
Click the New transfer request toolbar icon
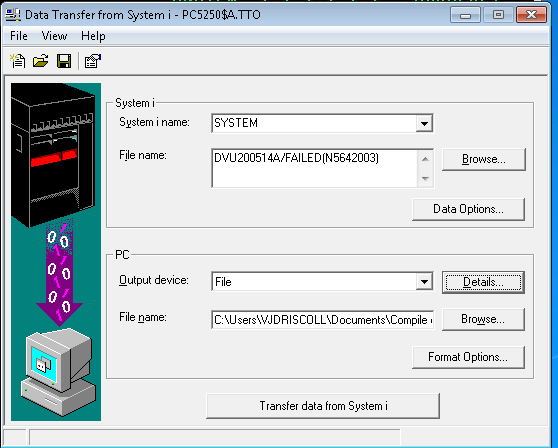17,61
